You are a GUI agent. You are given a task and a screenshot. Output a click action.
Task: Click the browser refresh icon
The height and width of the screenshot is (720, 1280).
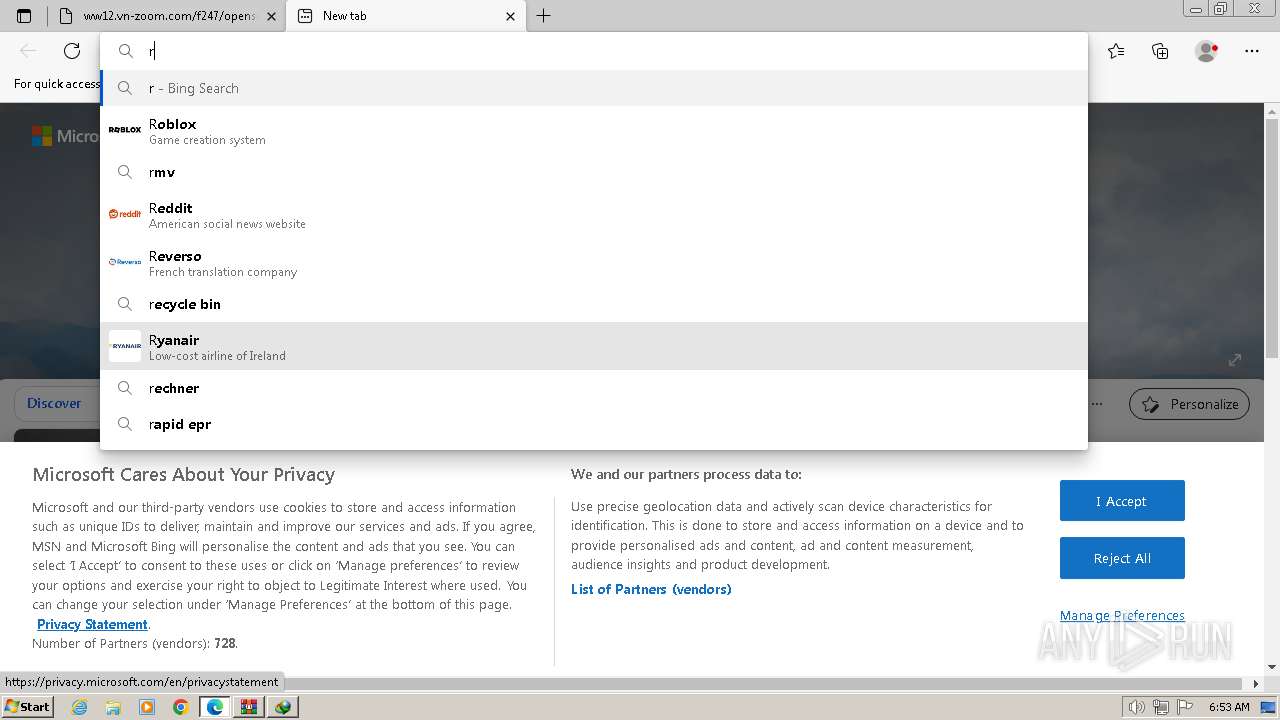pyautogui.click(x=72, y=51)
